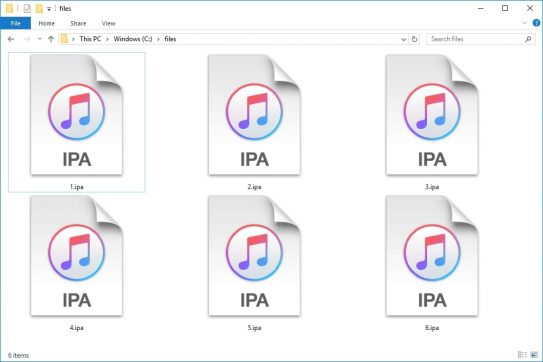The width and height of the screenshot is (543, 362).
Task: Go back with the Back arrow
Action: click(x=11, y=39)
